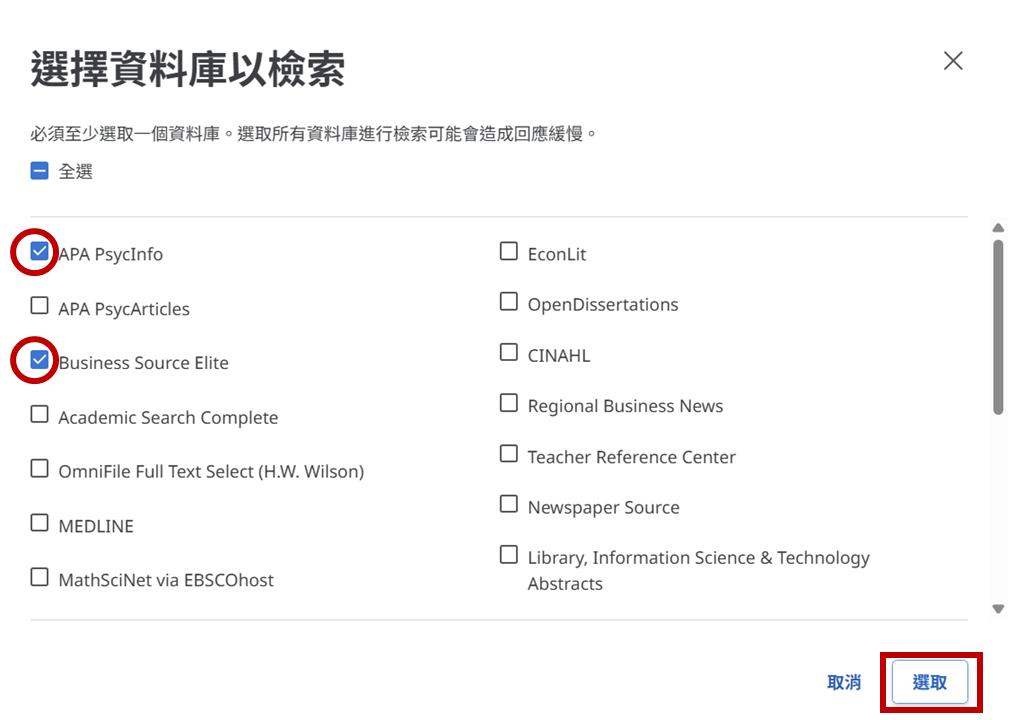Screen dimensions: 1022x720
Task: Check MathSciNet via EBSCOhost
Action: (40, 577)
